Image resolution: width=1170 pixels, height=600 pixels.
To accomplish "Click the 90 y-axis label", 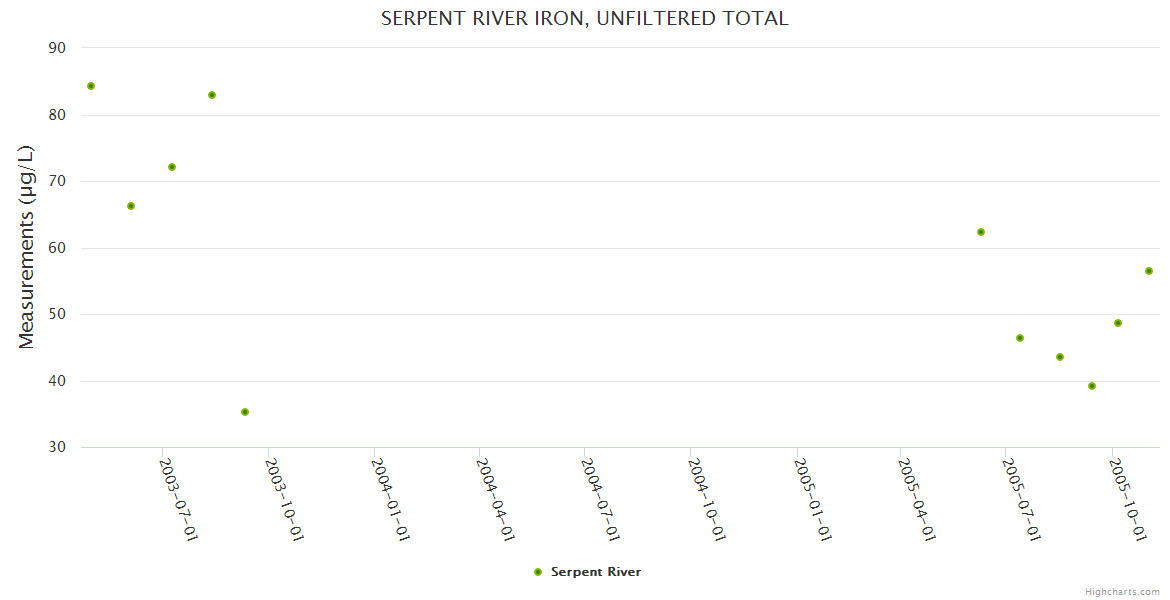I will tap(57, 48).
